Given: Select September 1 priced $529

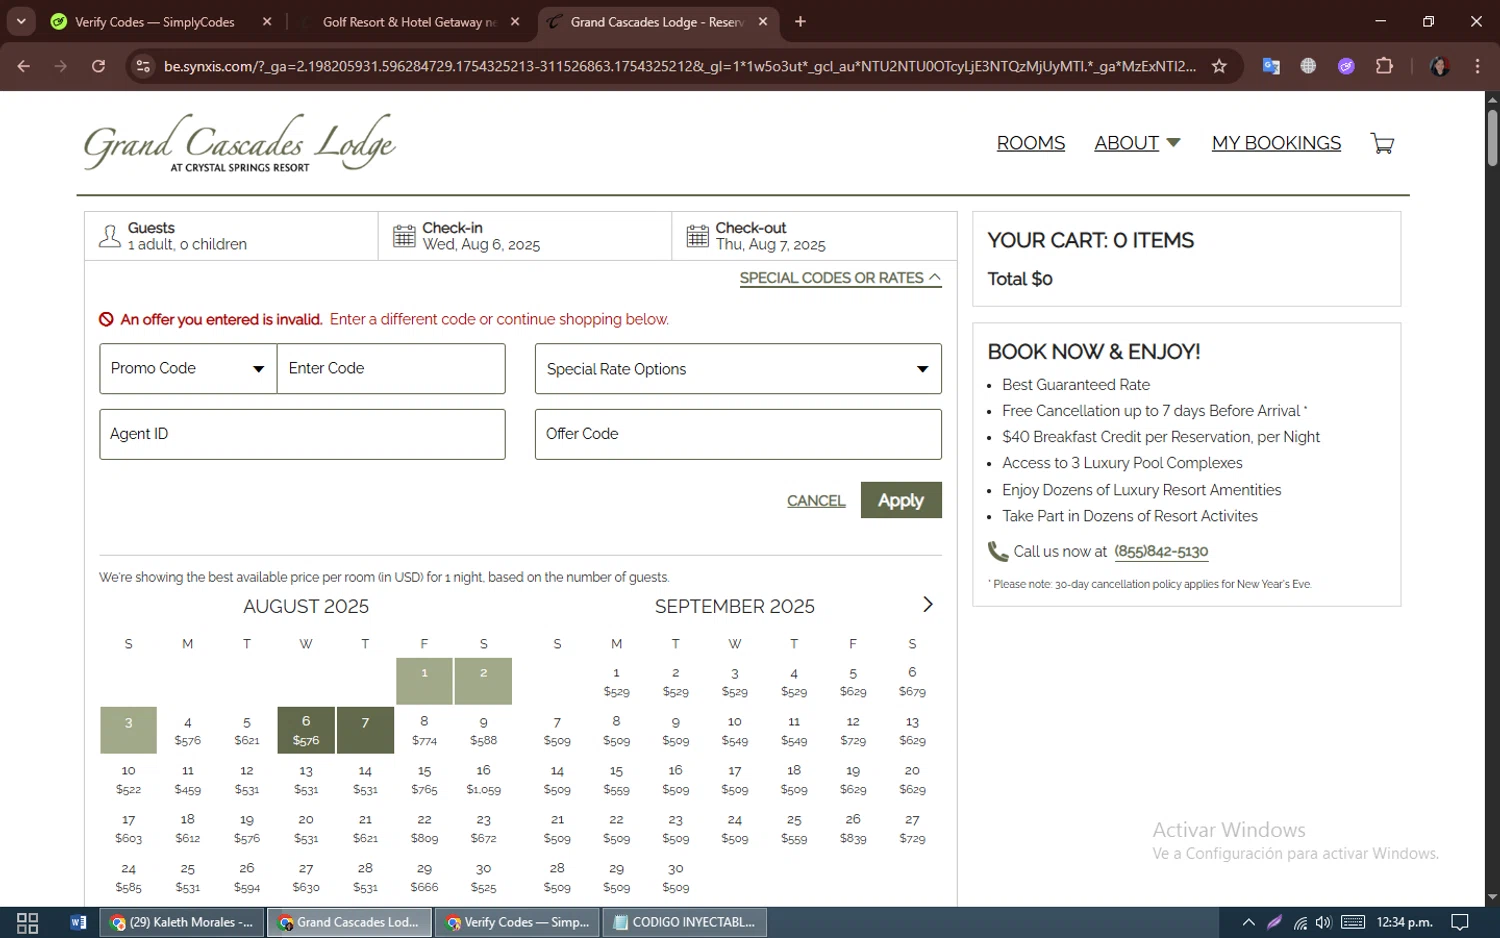Looking at the screenshot, I should [x=616, y=681].
